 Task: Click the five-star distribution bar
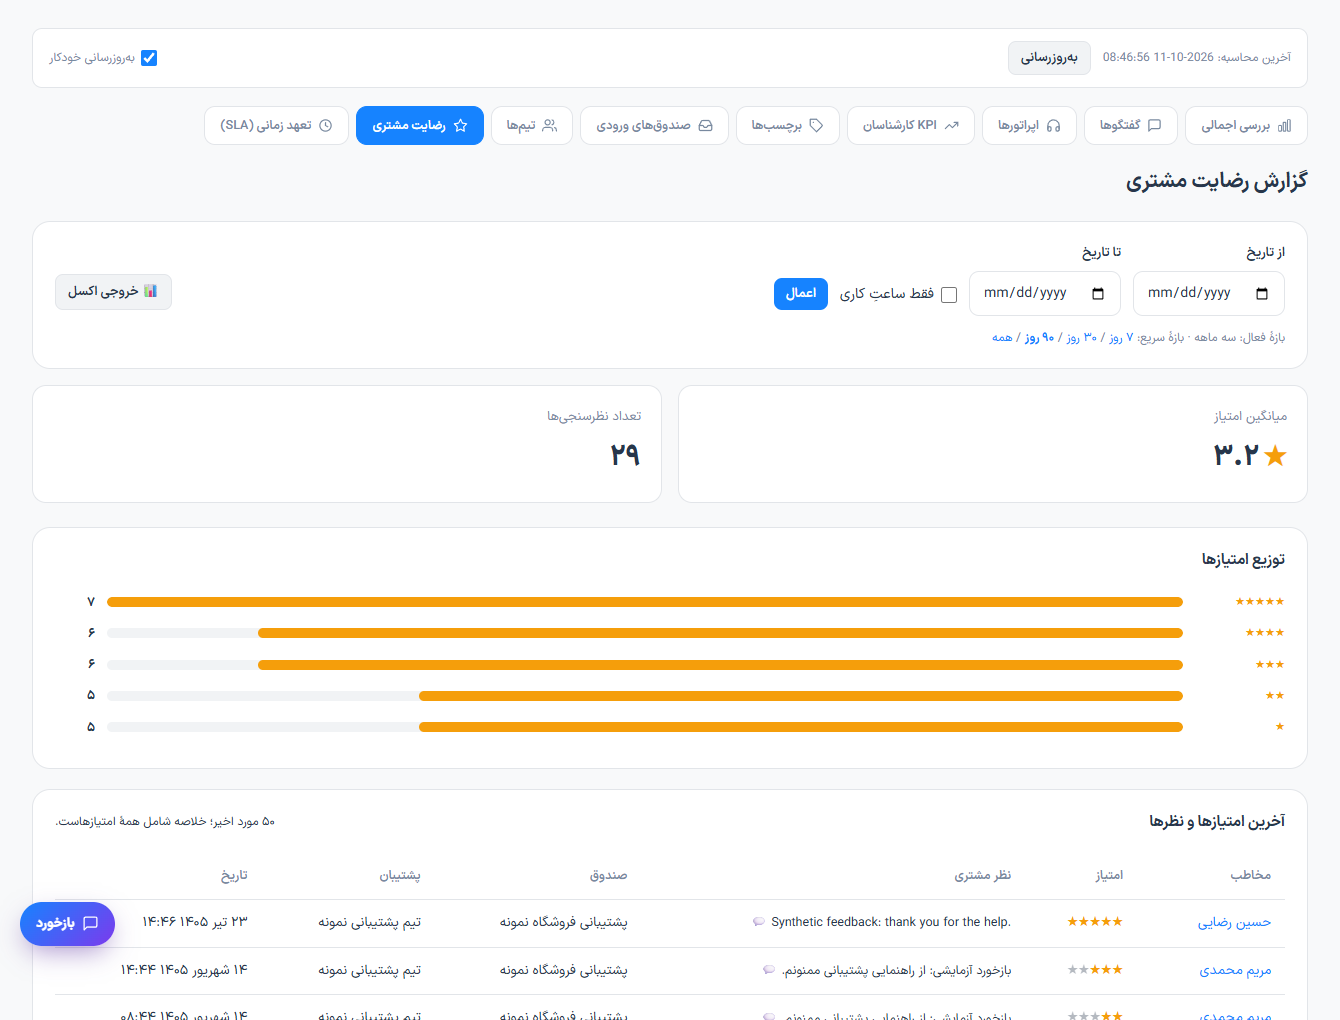point(645,602)
